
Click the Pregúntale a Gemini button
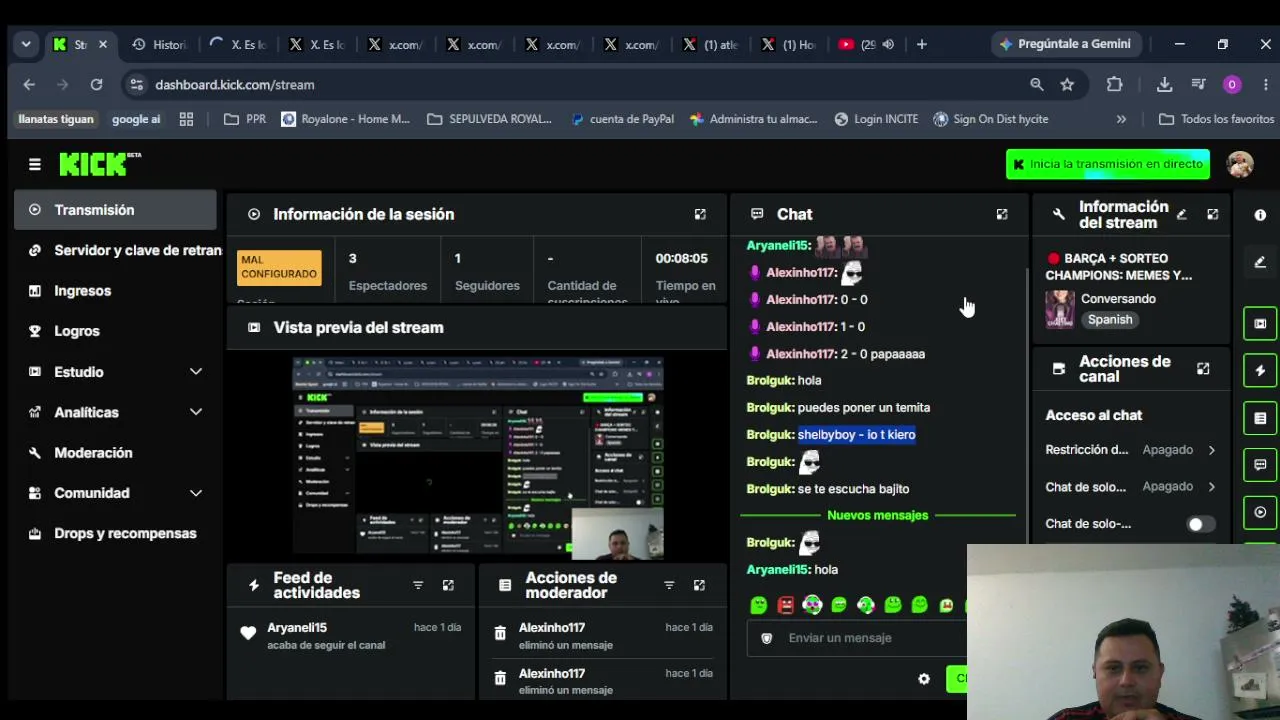[x=1064, y=44]
